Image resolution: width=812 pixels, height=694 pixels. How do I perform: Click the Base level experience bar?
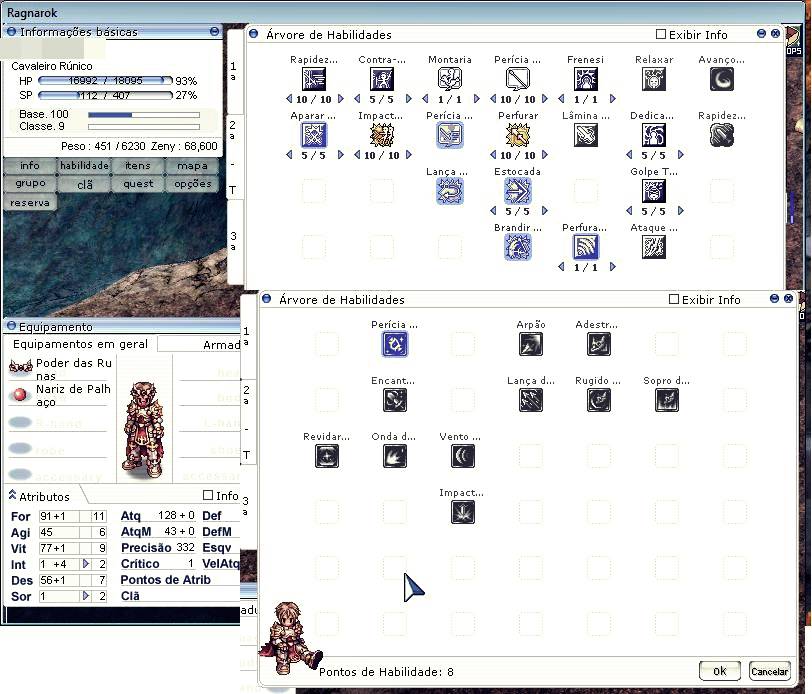tap(144, 115)
